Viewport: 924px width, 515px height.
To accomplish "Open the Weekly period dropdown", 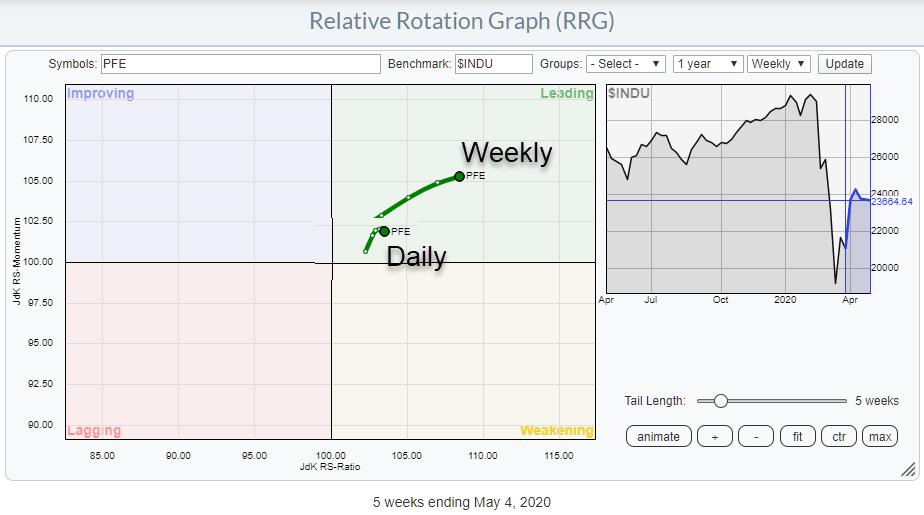I will (778, 64).
